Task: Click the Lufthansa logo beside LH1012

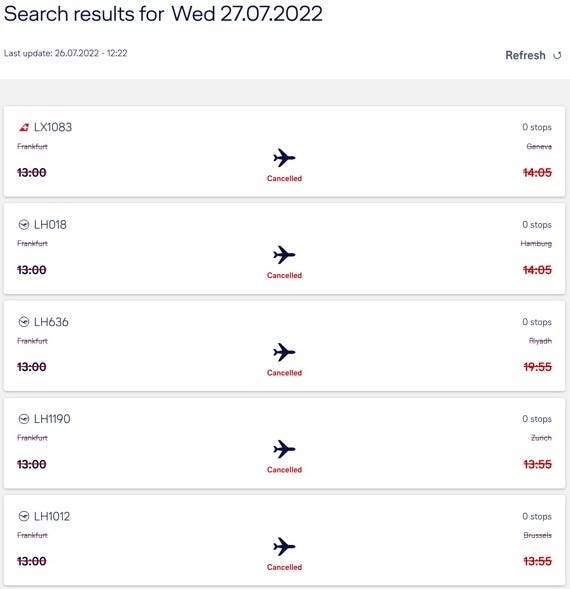Action: [24, 516]
